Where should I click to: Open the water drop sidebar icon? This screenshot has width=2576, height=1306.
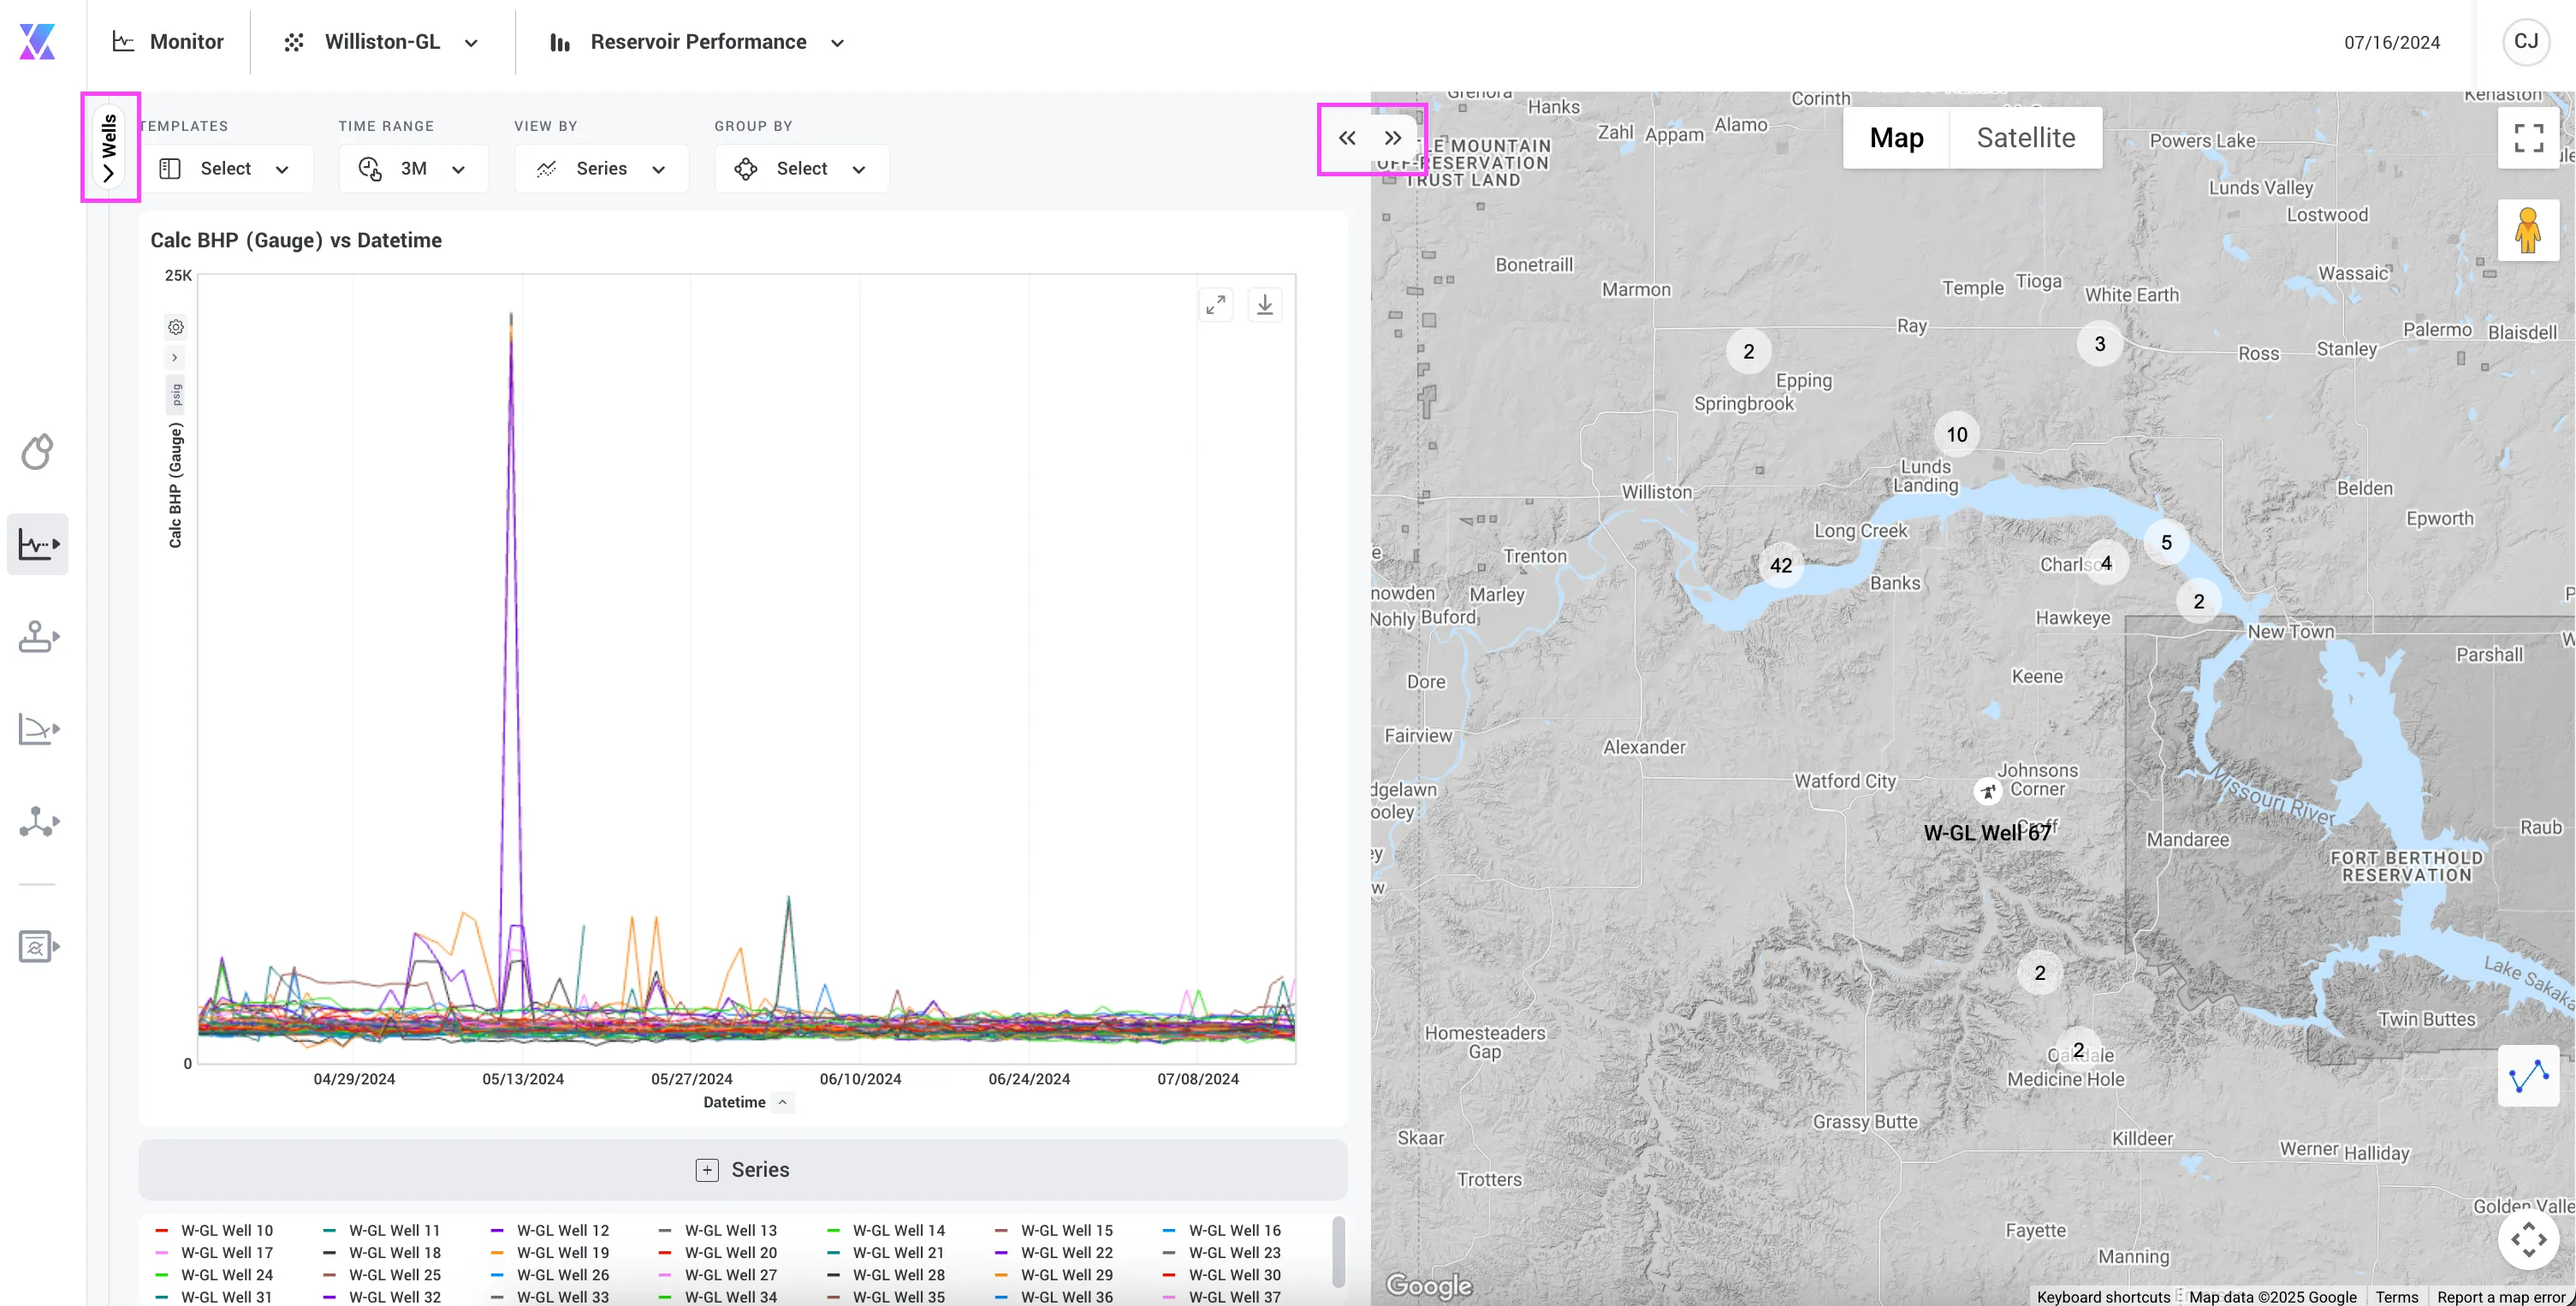tap(38, 452)
